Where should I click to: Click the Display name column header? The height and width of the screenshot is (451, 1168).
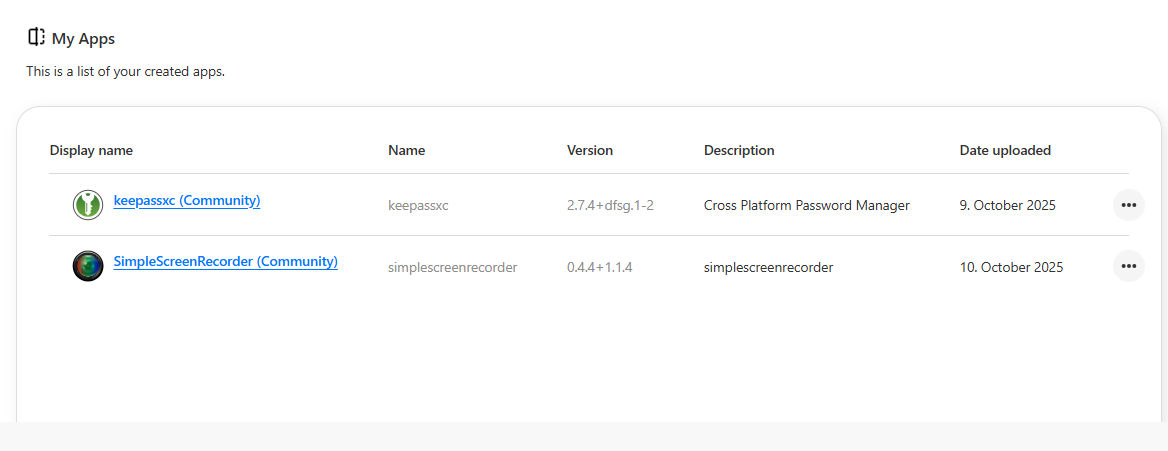pyautogui.click(x=91, y=151)
